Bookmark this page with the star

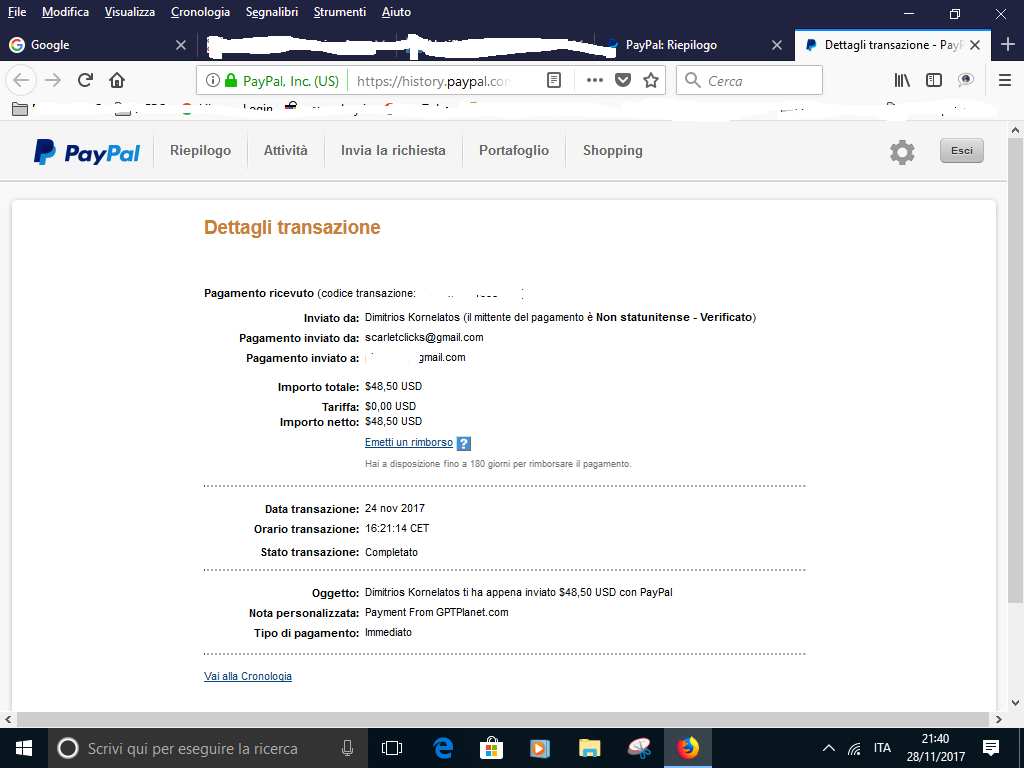(x=650, y=80)
